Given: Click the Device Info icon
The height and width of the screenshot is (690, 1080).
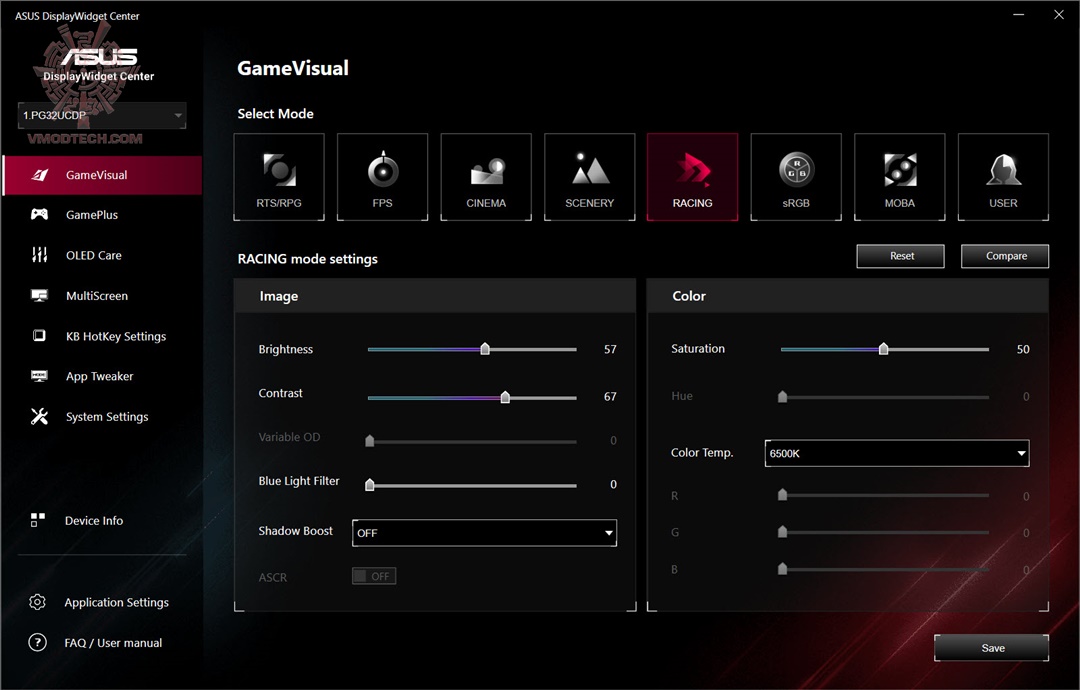Looking at the screenshot, I should click(x=38, y=520).
